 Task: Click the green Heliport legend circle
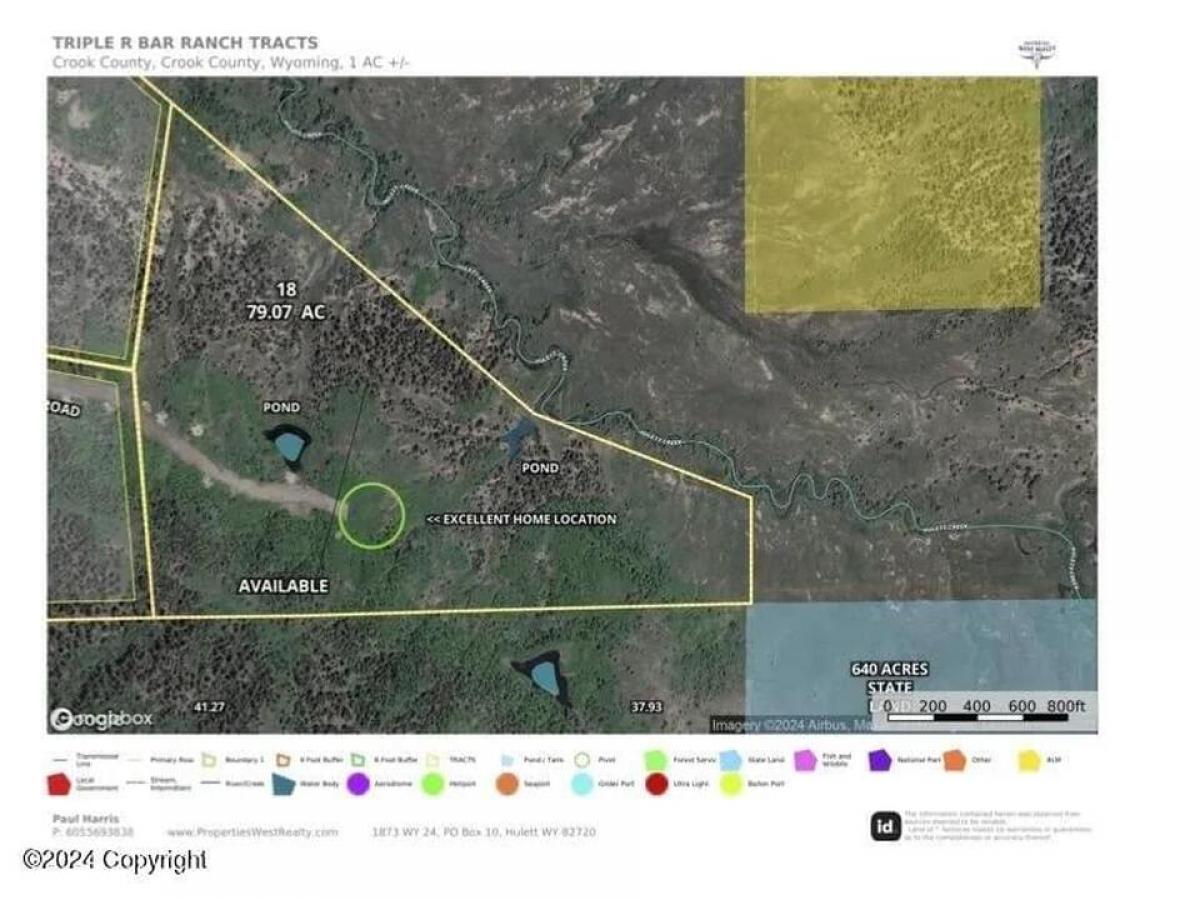point(433,785)
